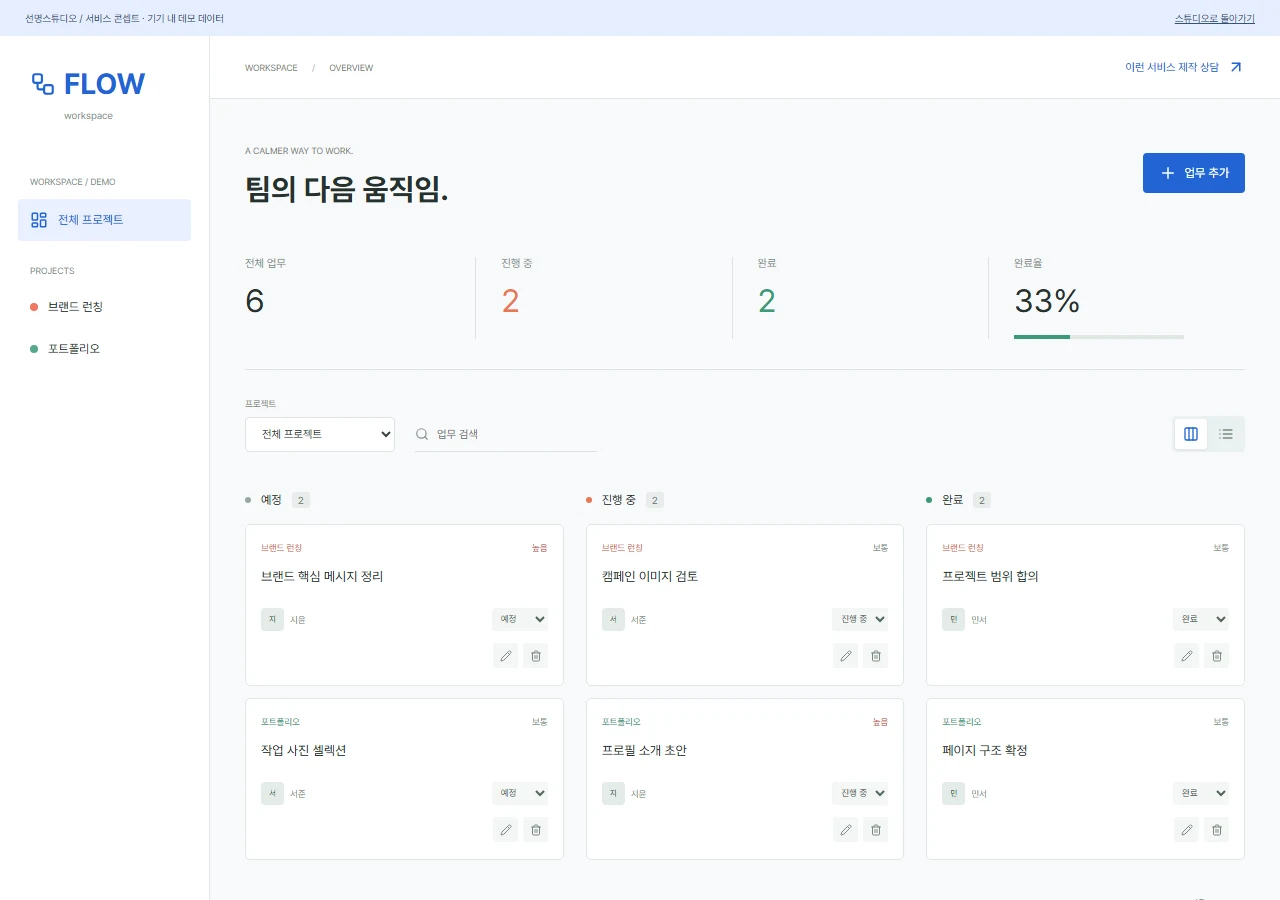The height and width of the screenshot is (900, 1280).
Task: Open status dropdown on 페이지 구조 확정
Action: [1201, 794]
